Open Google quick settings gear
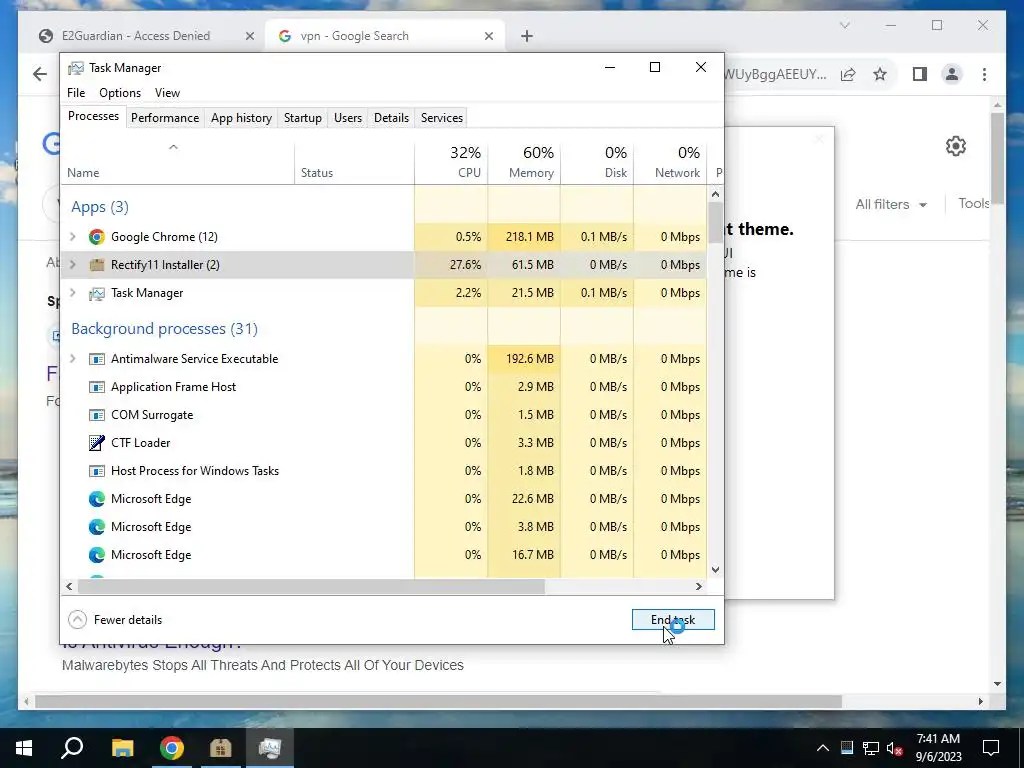This screenshot has width=1024, height=768. [x=956, y=146]
